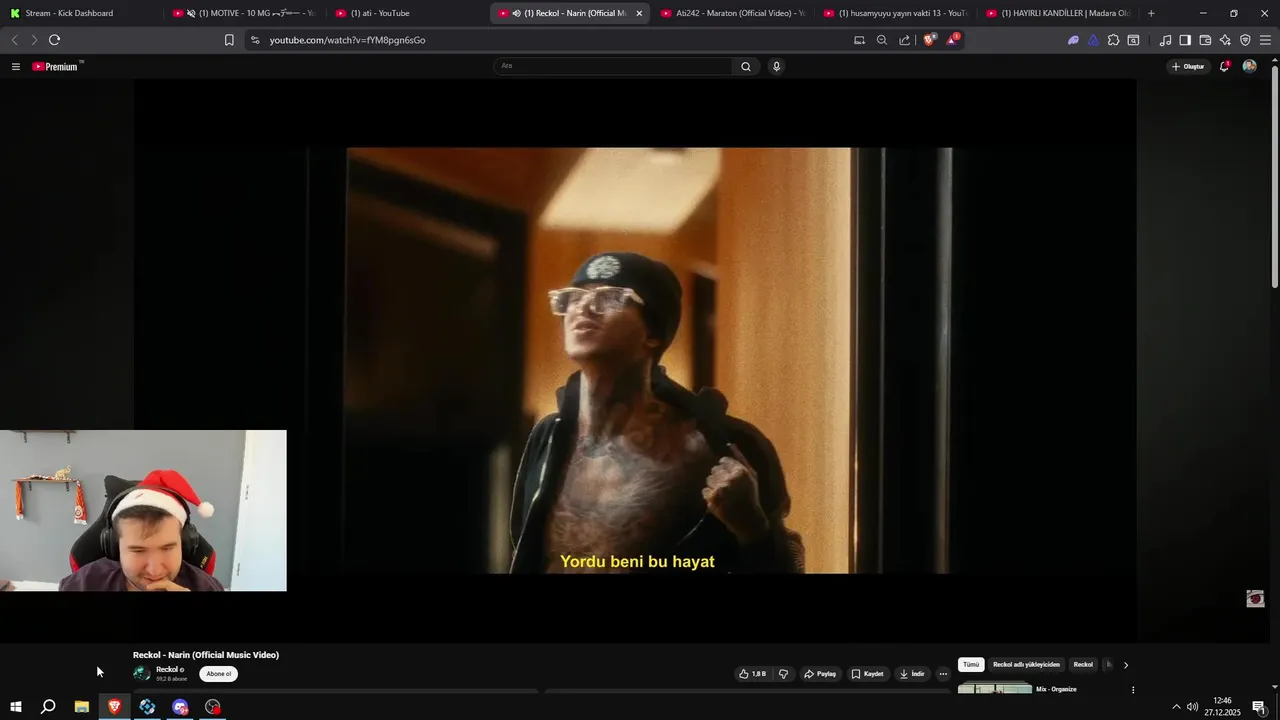Image resolution: width=1280 pixels, height=720 pixels.
Task: Open the Windows Start menu
Action: coord(15,707)
